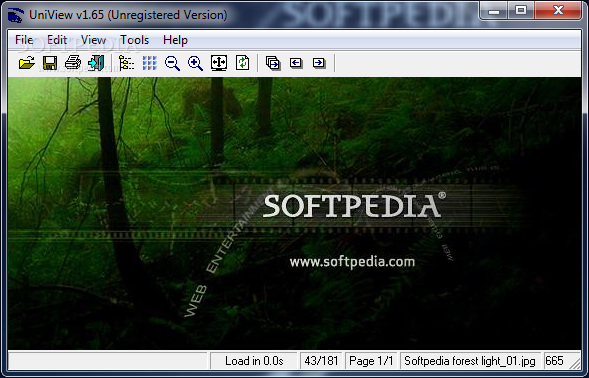Click the window resize grip corner

tap(575, 363)
